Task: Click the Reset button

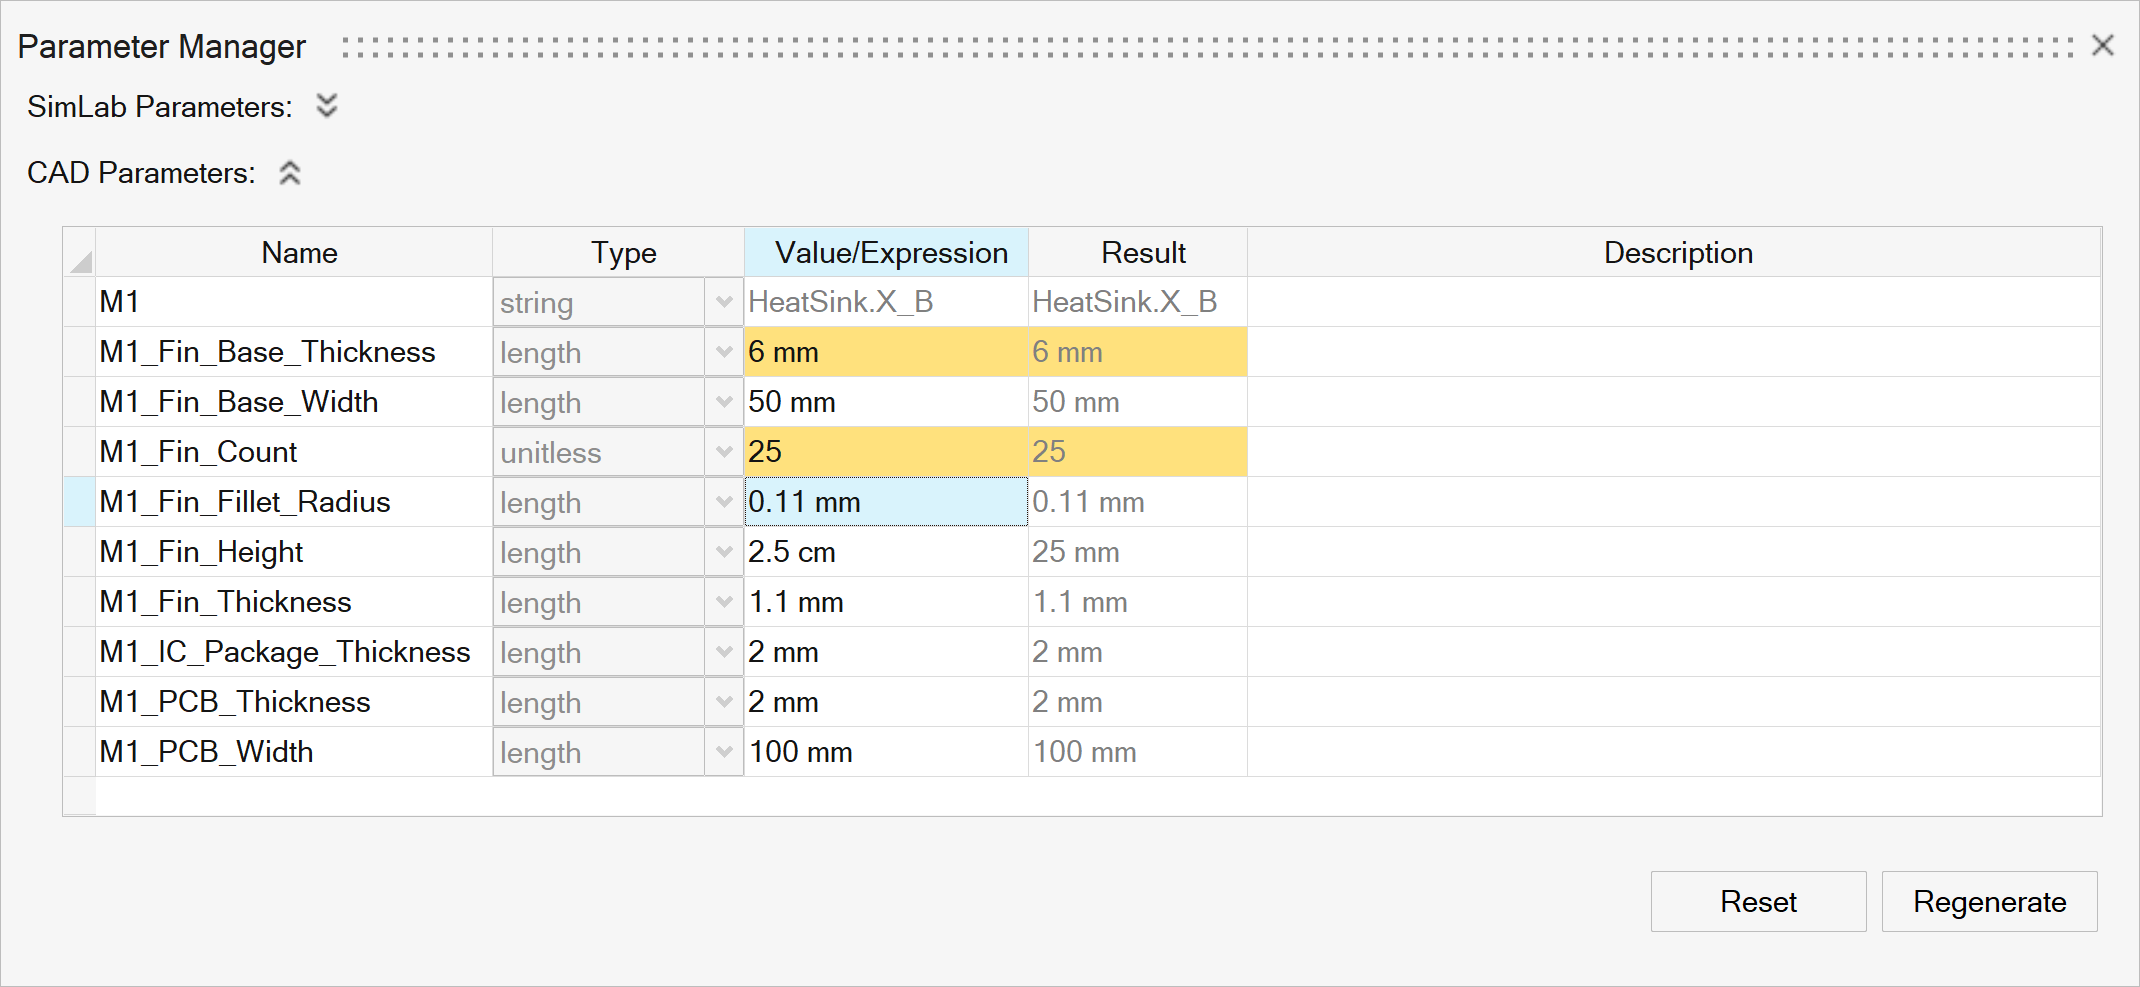Action: point(1757,901)
